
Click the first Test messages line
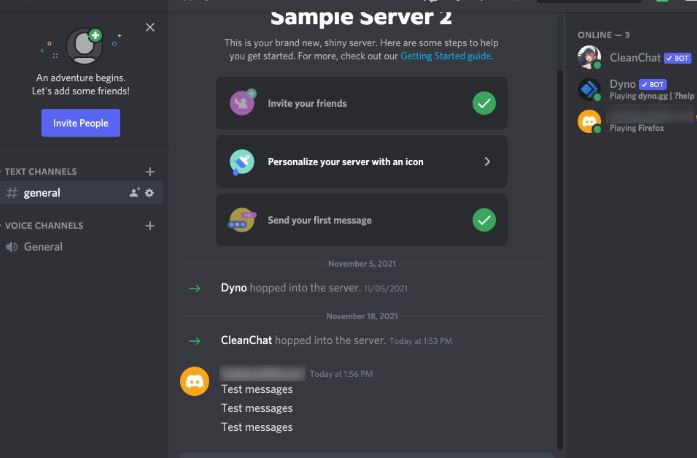tap(257, 389)
